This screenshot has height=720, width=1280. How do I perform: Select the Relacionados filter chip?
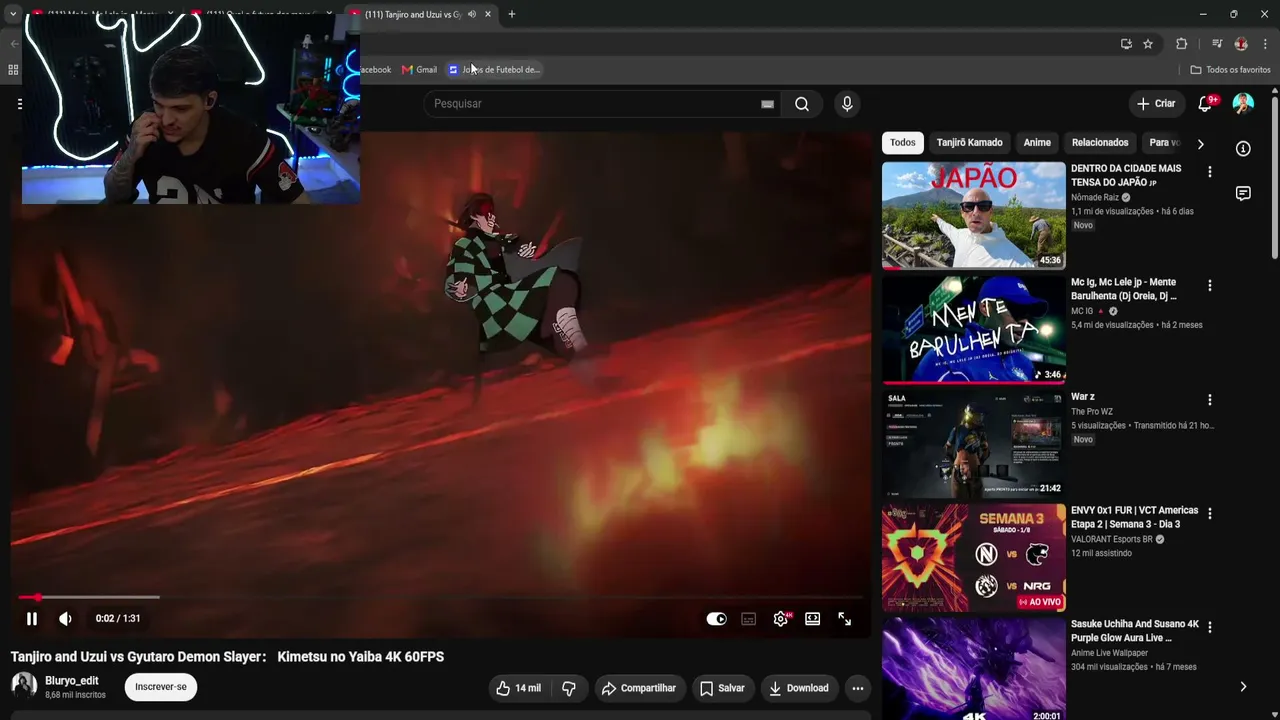(x=1100, y=143)
